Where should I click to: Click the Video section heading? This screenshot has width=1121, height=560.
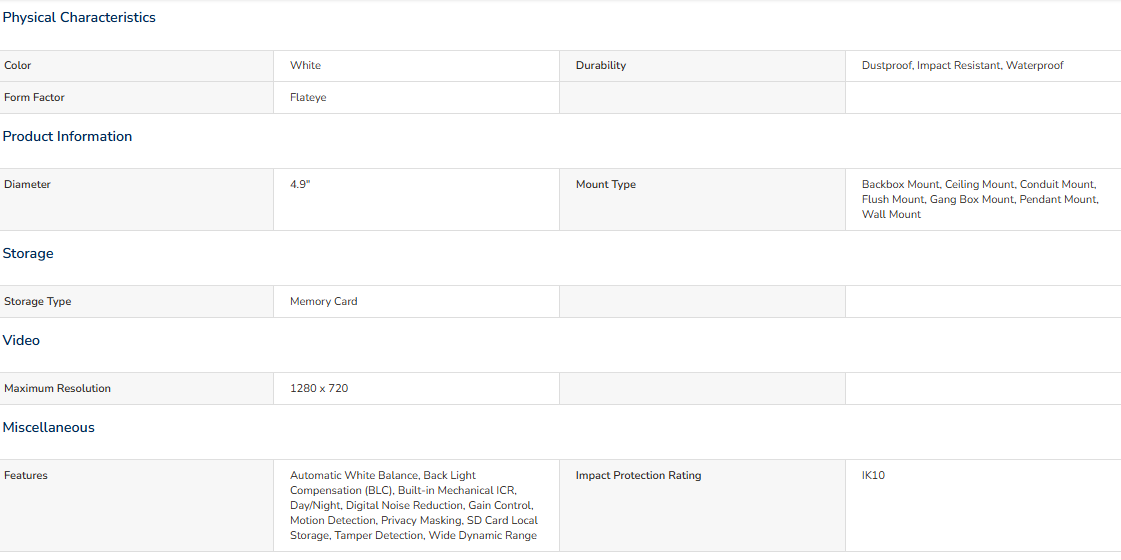click(21, 340)
